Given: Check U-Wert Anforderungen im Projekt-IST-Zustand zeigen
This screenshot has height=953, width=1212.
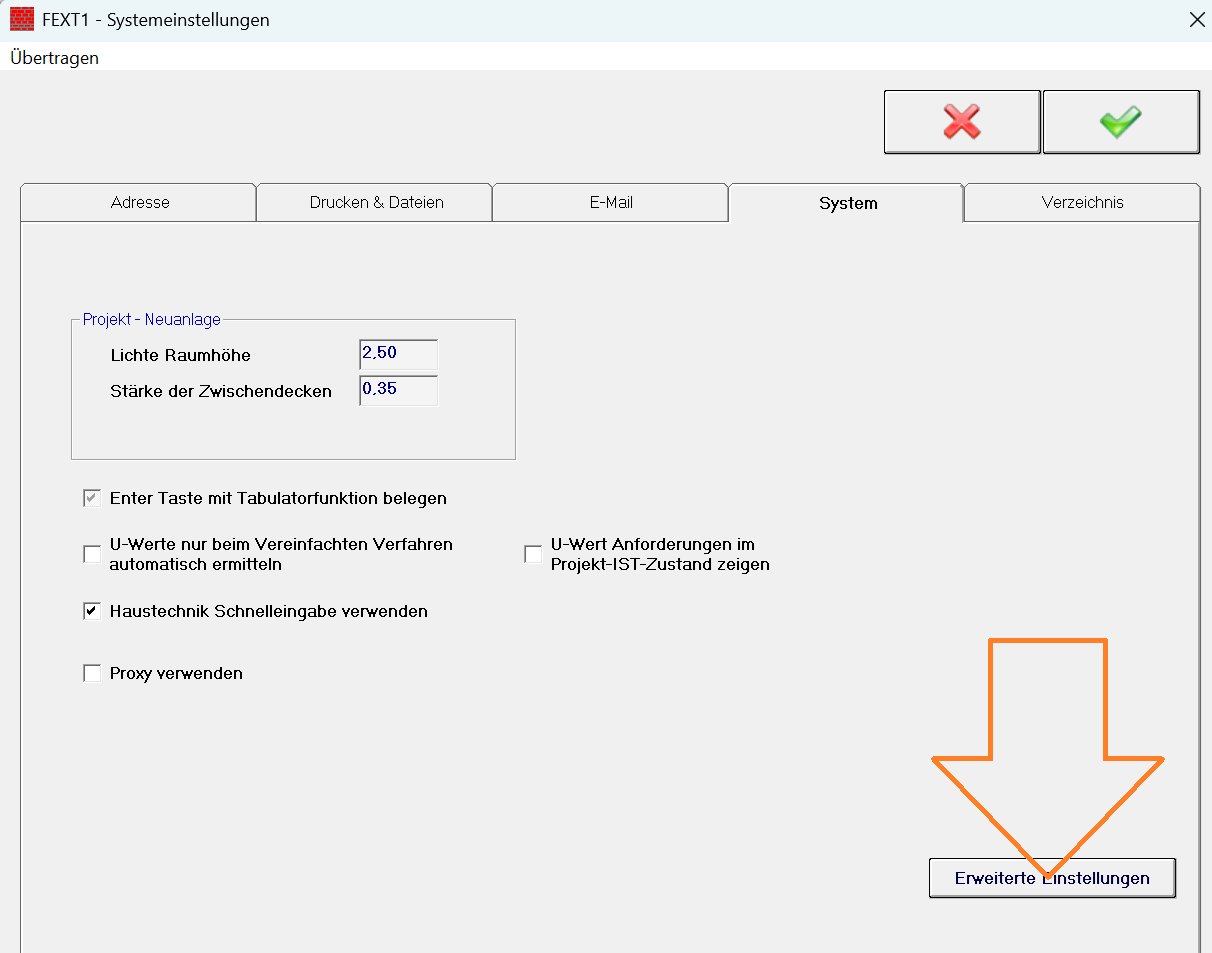Looking at the screenshot, I should [x=533, y=554].
